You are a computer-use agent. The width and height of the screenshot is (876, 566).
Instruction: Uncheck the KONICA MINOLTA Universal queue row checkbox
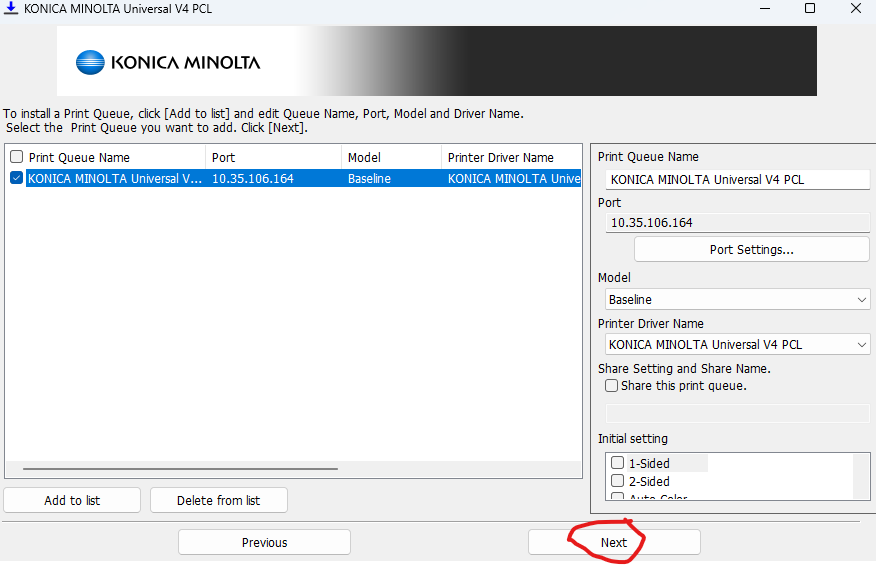coord(16,179)
